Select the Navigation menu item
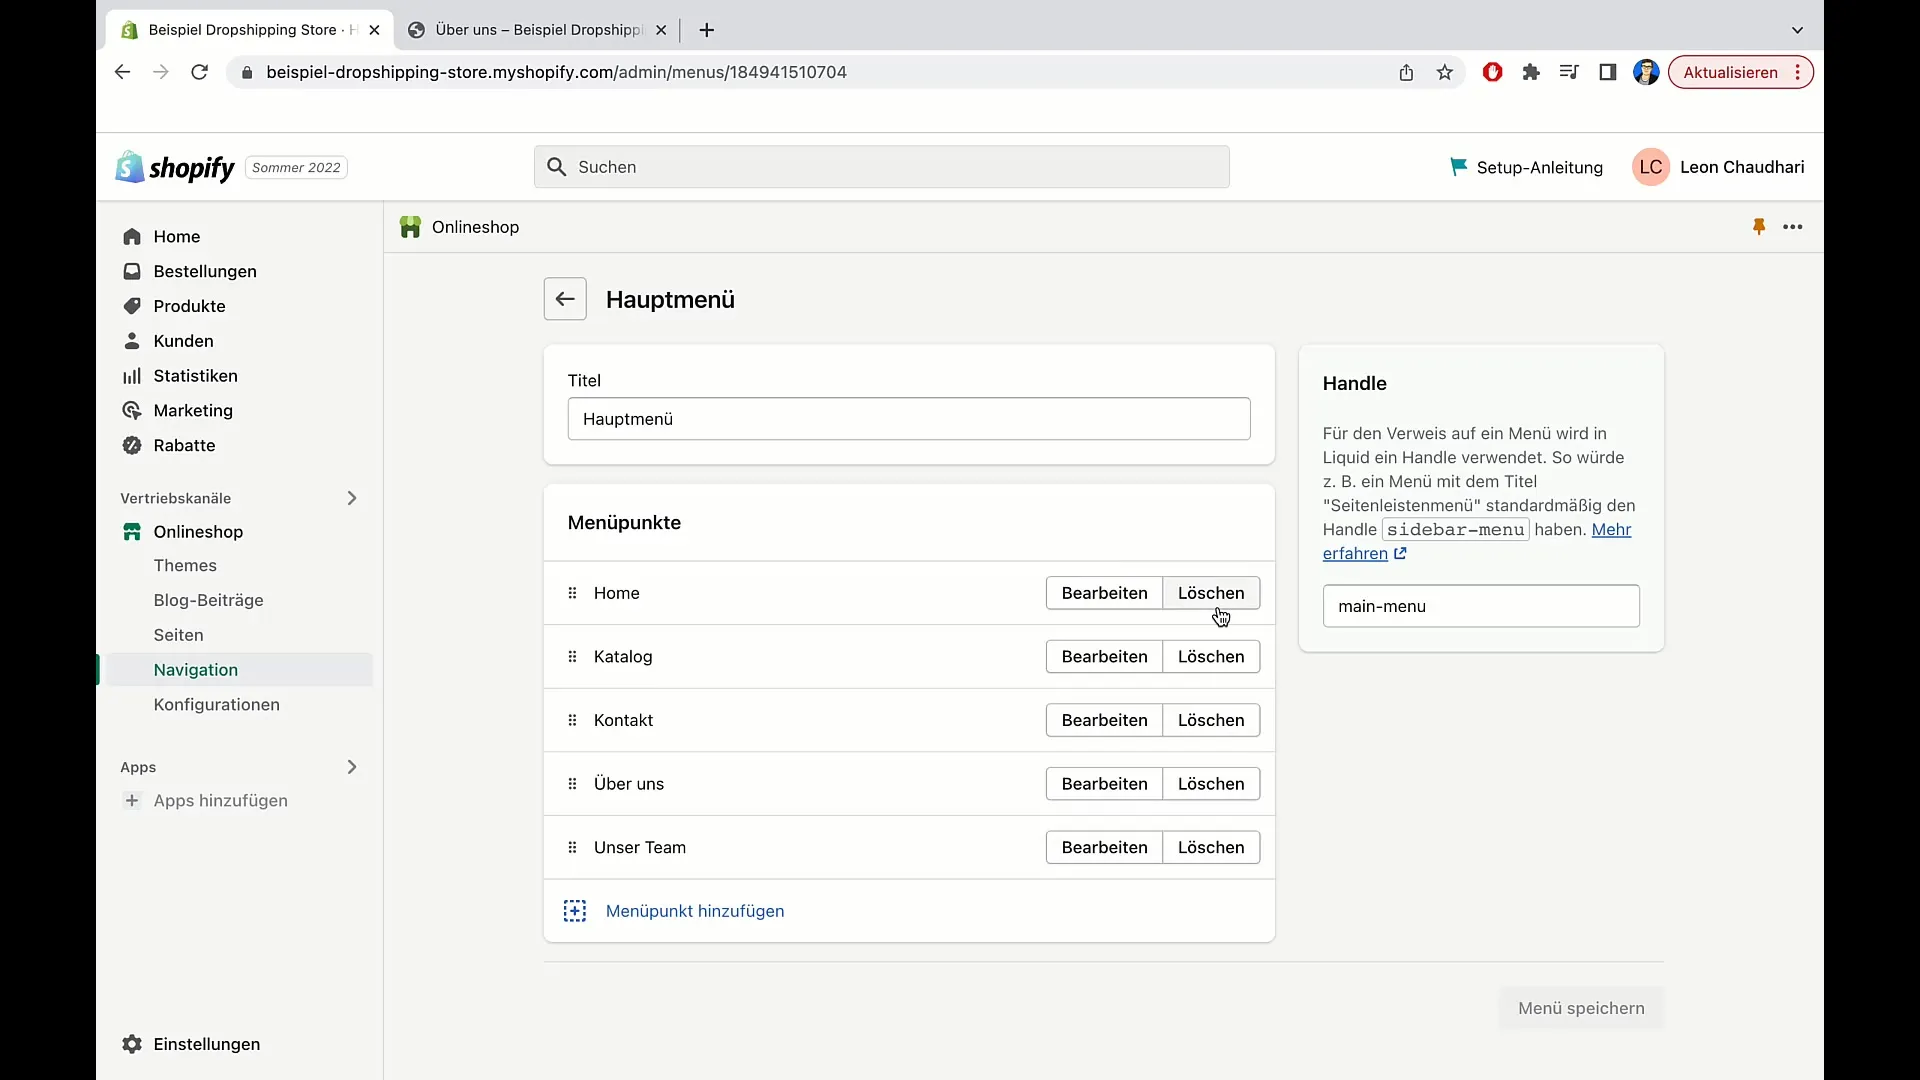The width and height of the screenshot is (1920, 1080). pyautogui.click(x=195, y=669)
